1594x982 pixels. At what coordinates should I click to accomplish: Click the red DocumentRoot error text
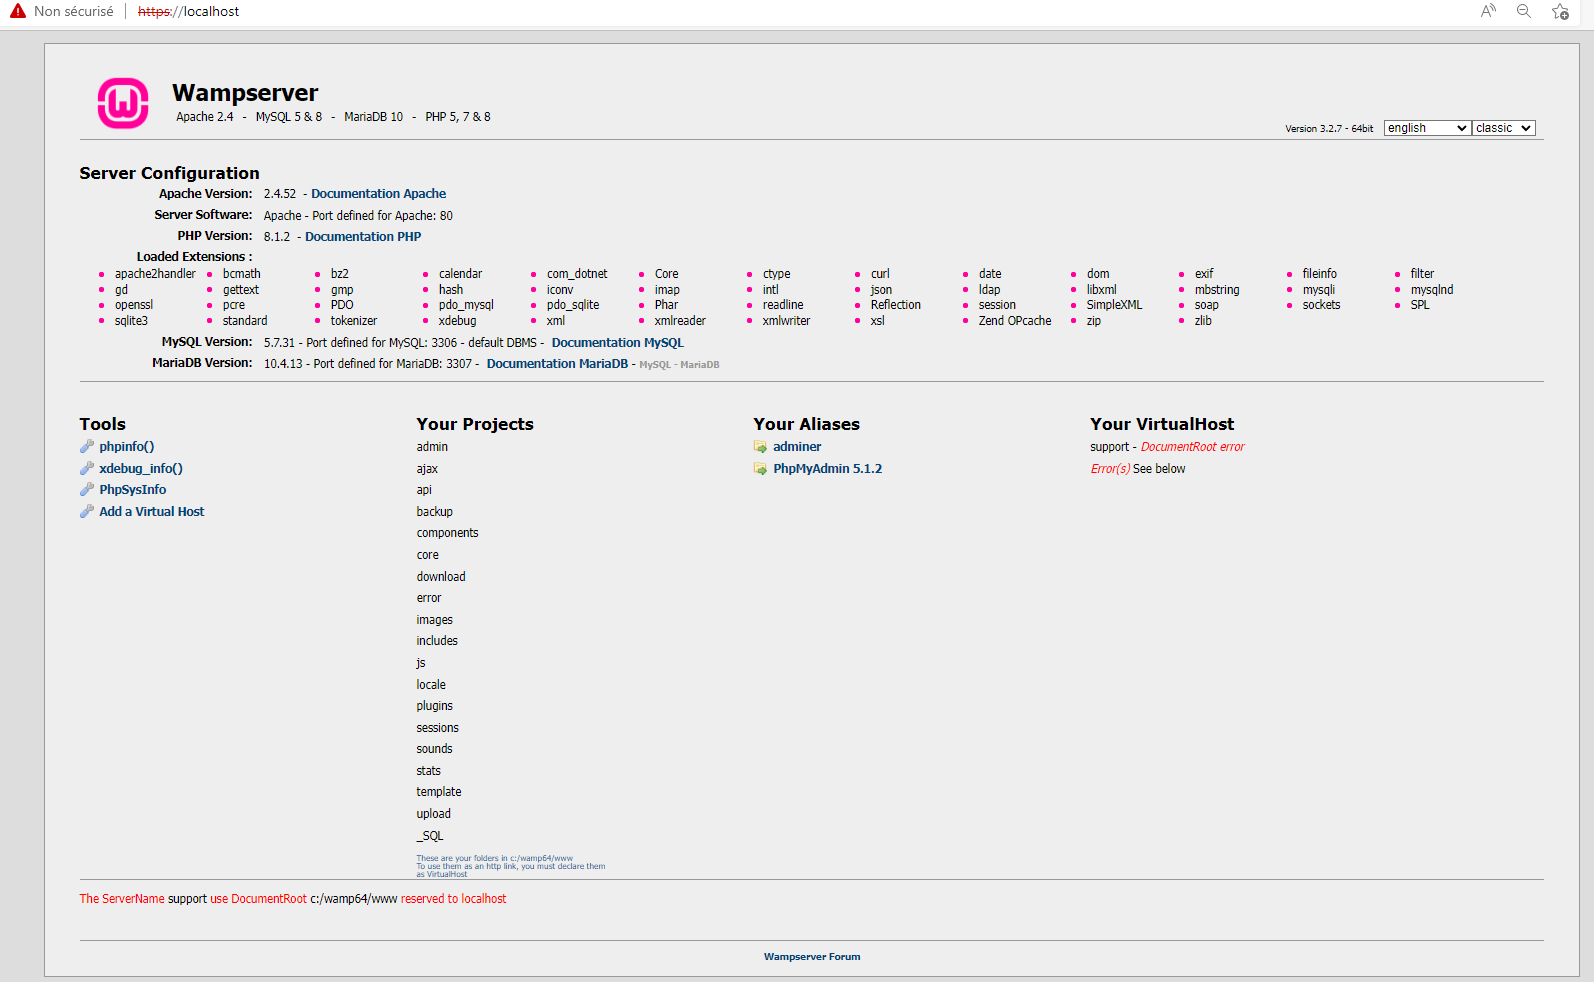[x=1193, y=447]
